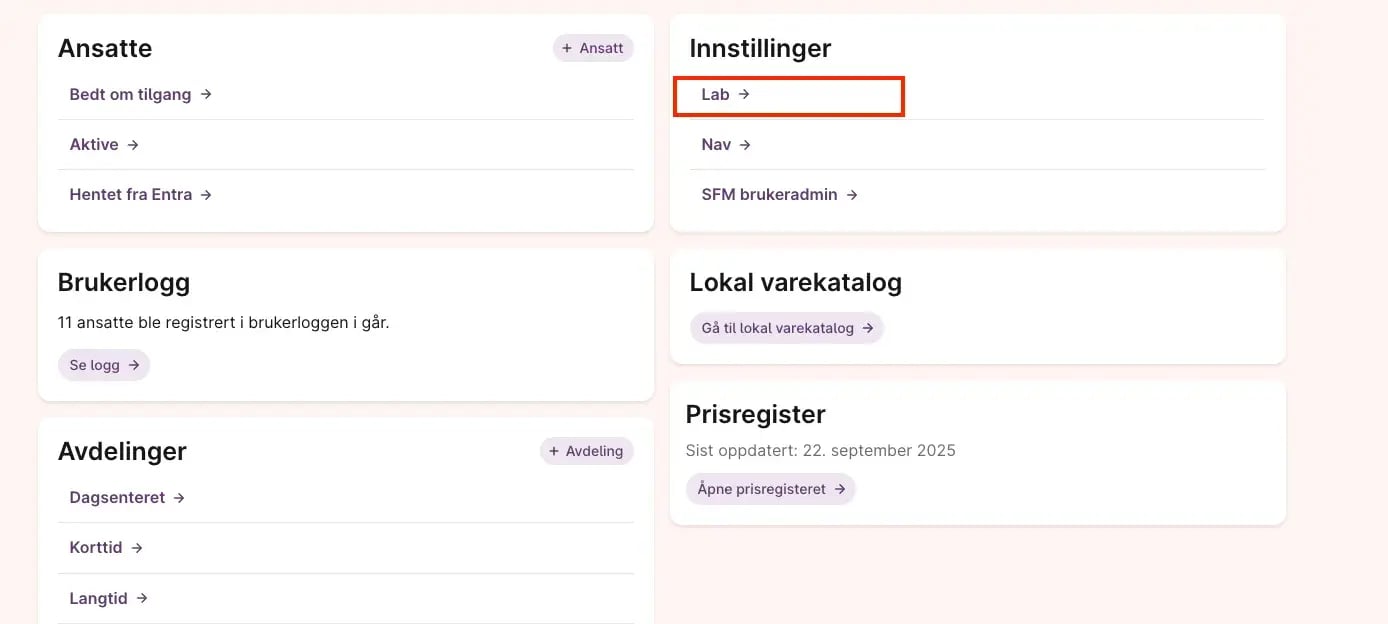Viewport: 1388px width, 624px height.
Task: Click Gå til lokal varekatalog button
Action: (x=787, y=328)
